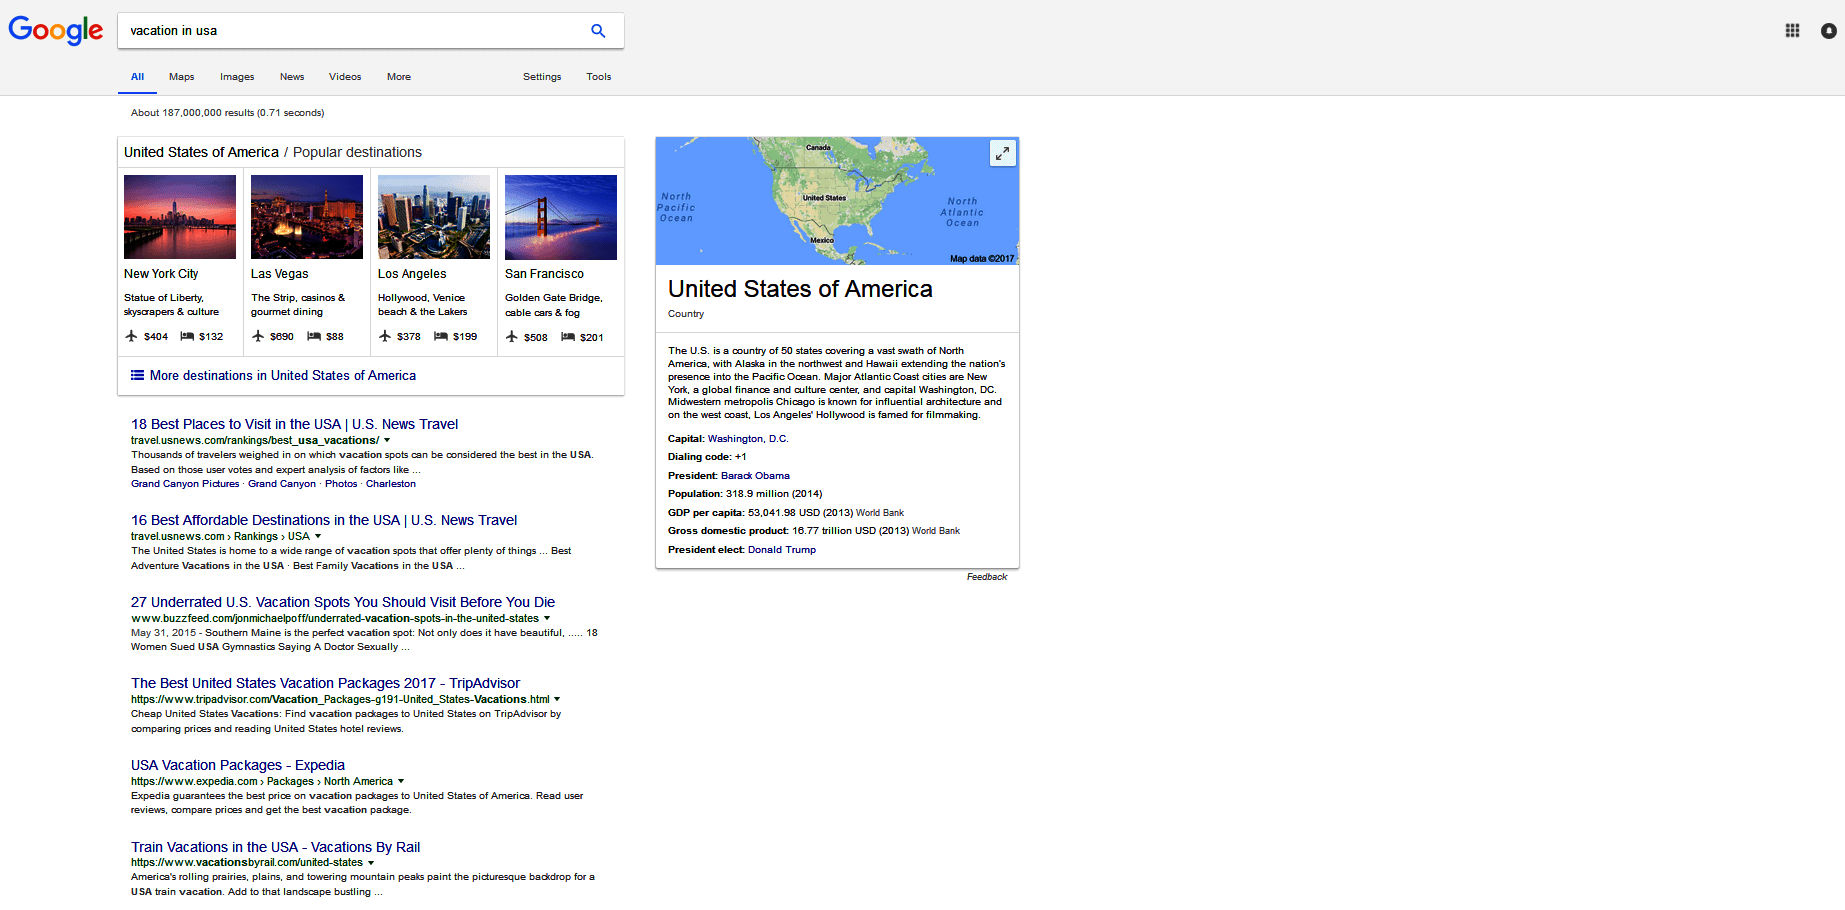Viewport: 1845px width, 910px height.
Task: Click the list icon beside More destinations
Action: (x=137, y=375)
